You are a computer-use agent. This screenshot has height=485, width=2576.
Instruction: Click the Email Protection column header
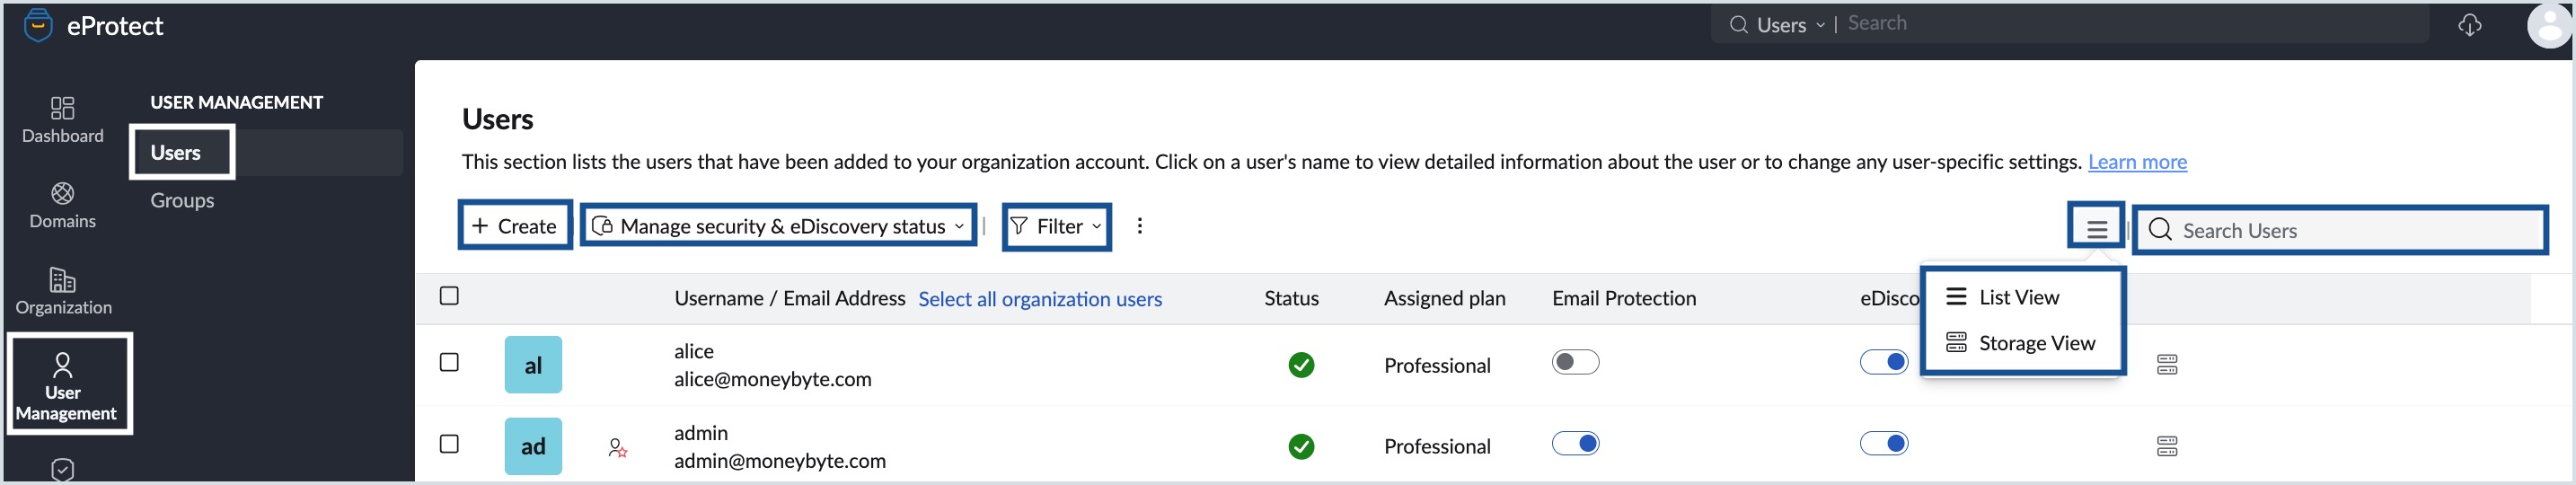[1624, 298]
